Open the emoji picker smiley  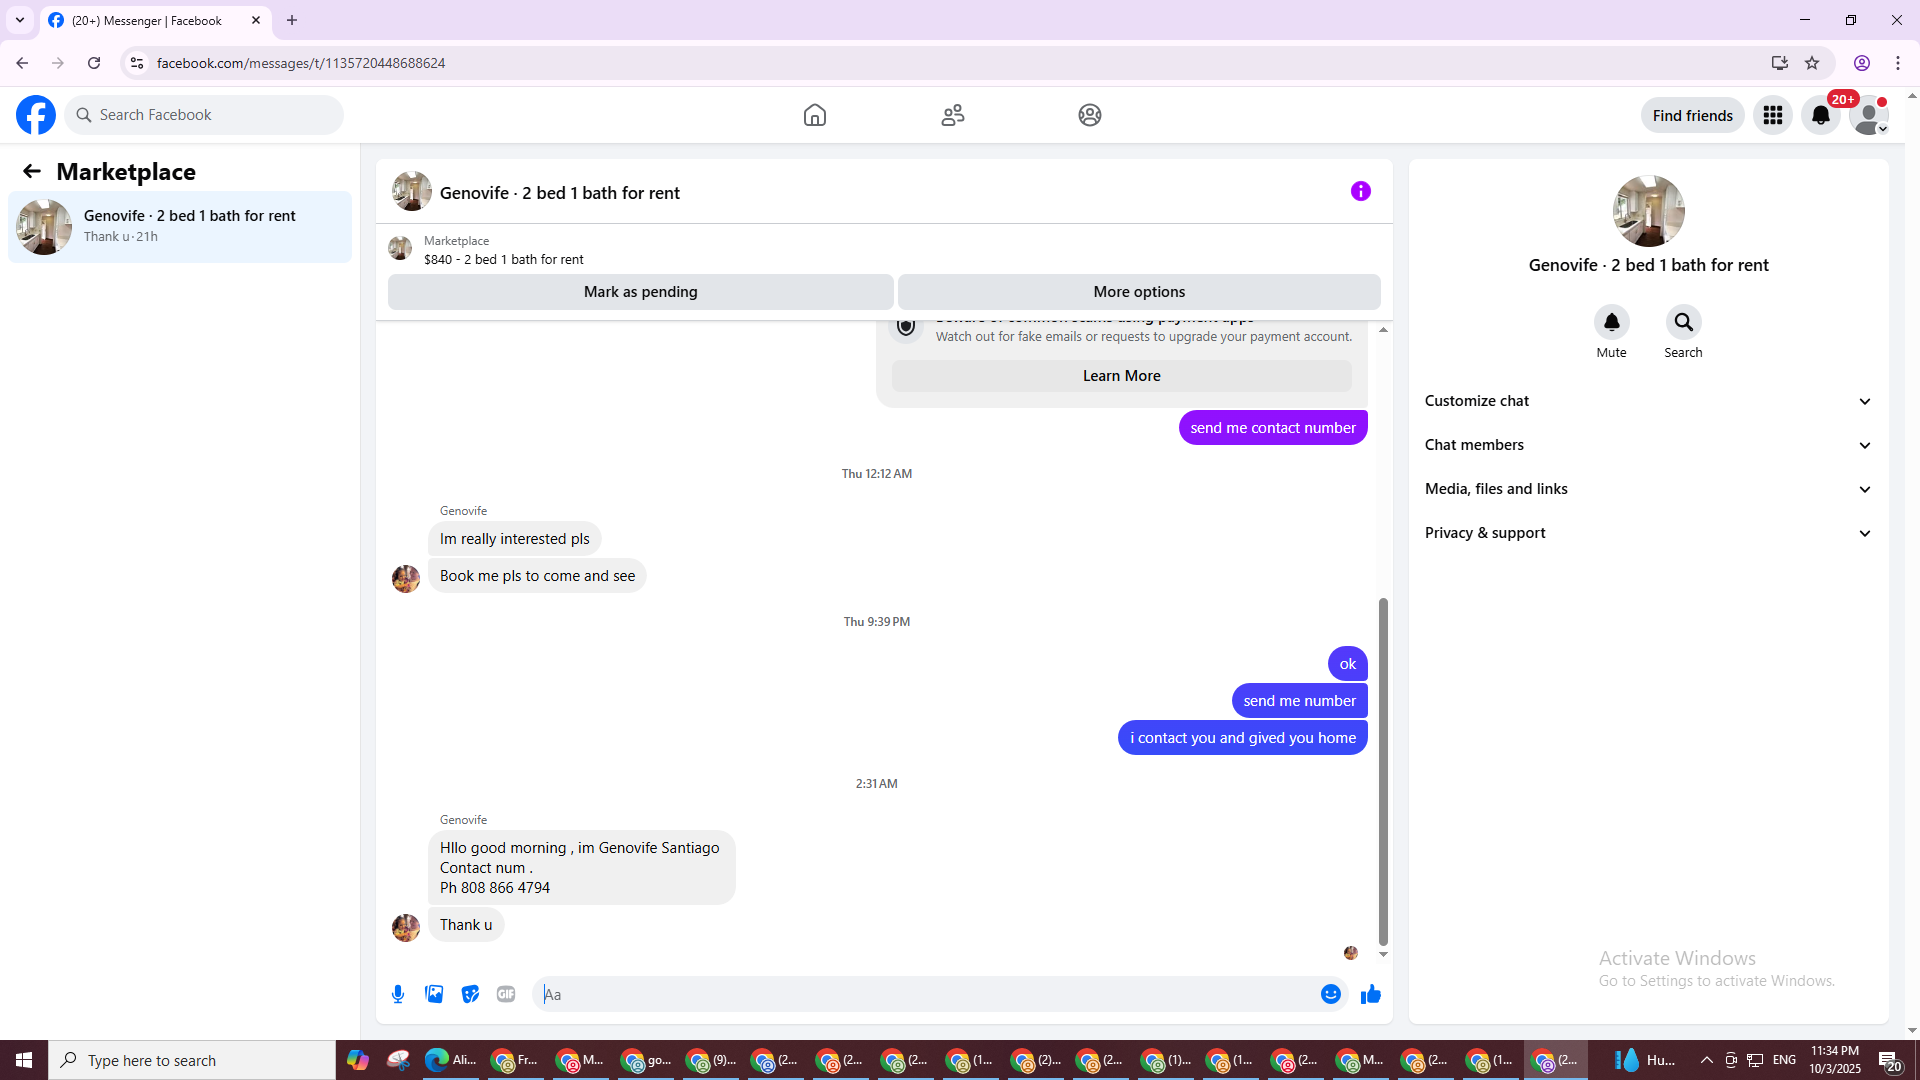1331,994
